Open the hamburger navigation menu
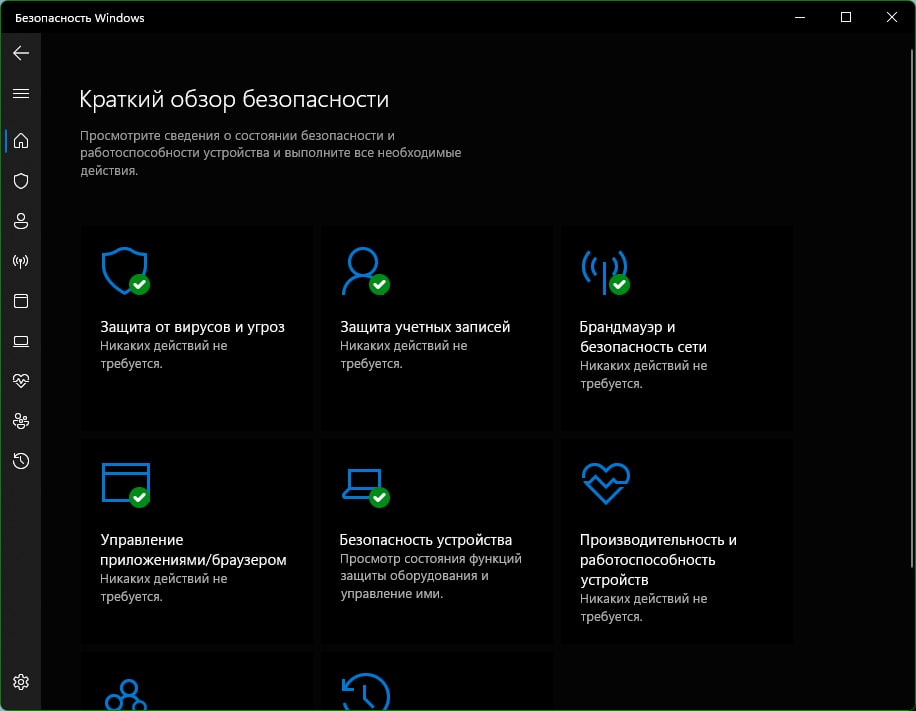Screen dimensions: 916x711 tap(21, 93)
